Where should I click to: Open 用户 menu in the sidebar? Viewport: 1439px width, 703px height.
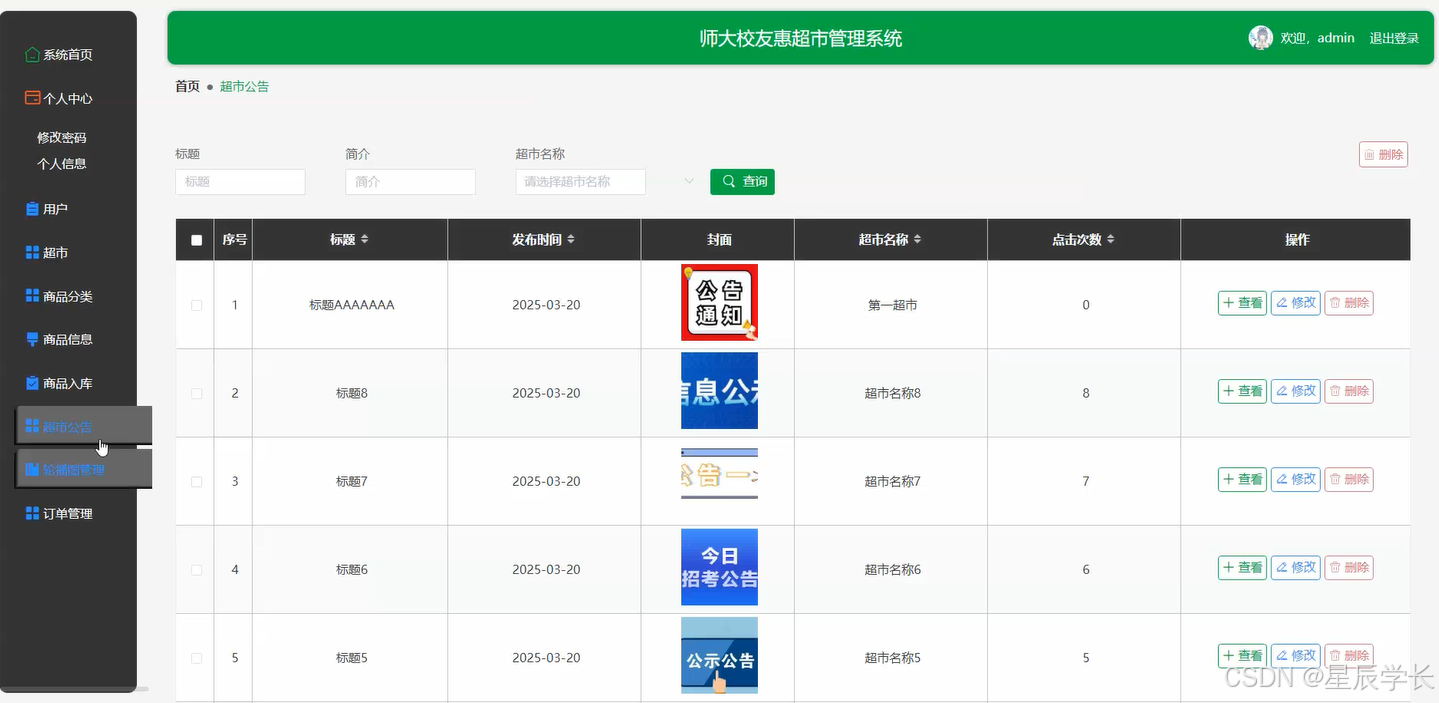[55, 209]
